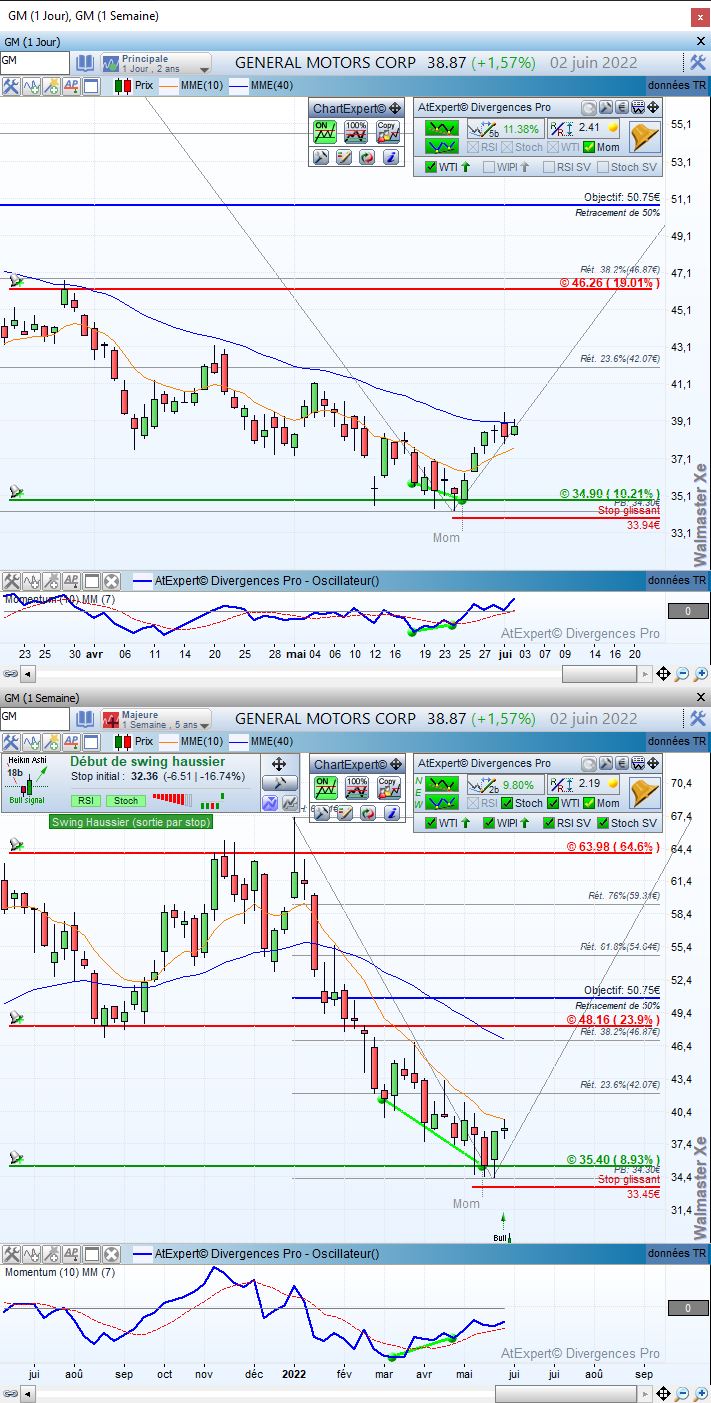
Task: Open tools wrench icon on weekly chart header
Action: (x=698, y=718)
